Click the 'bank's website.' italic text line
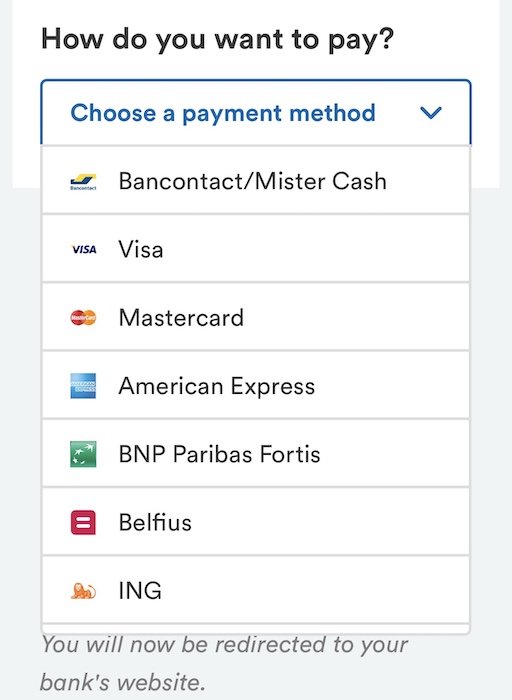 pyautogui.click(x=123, y=683)
